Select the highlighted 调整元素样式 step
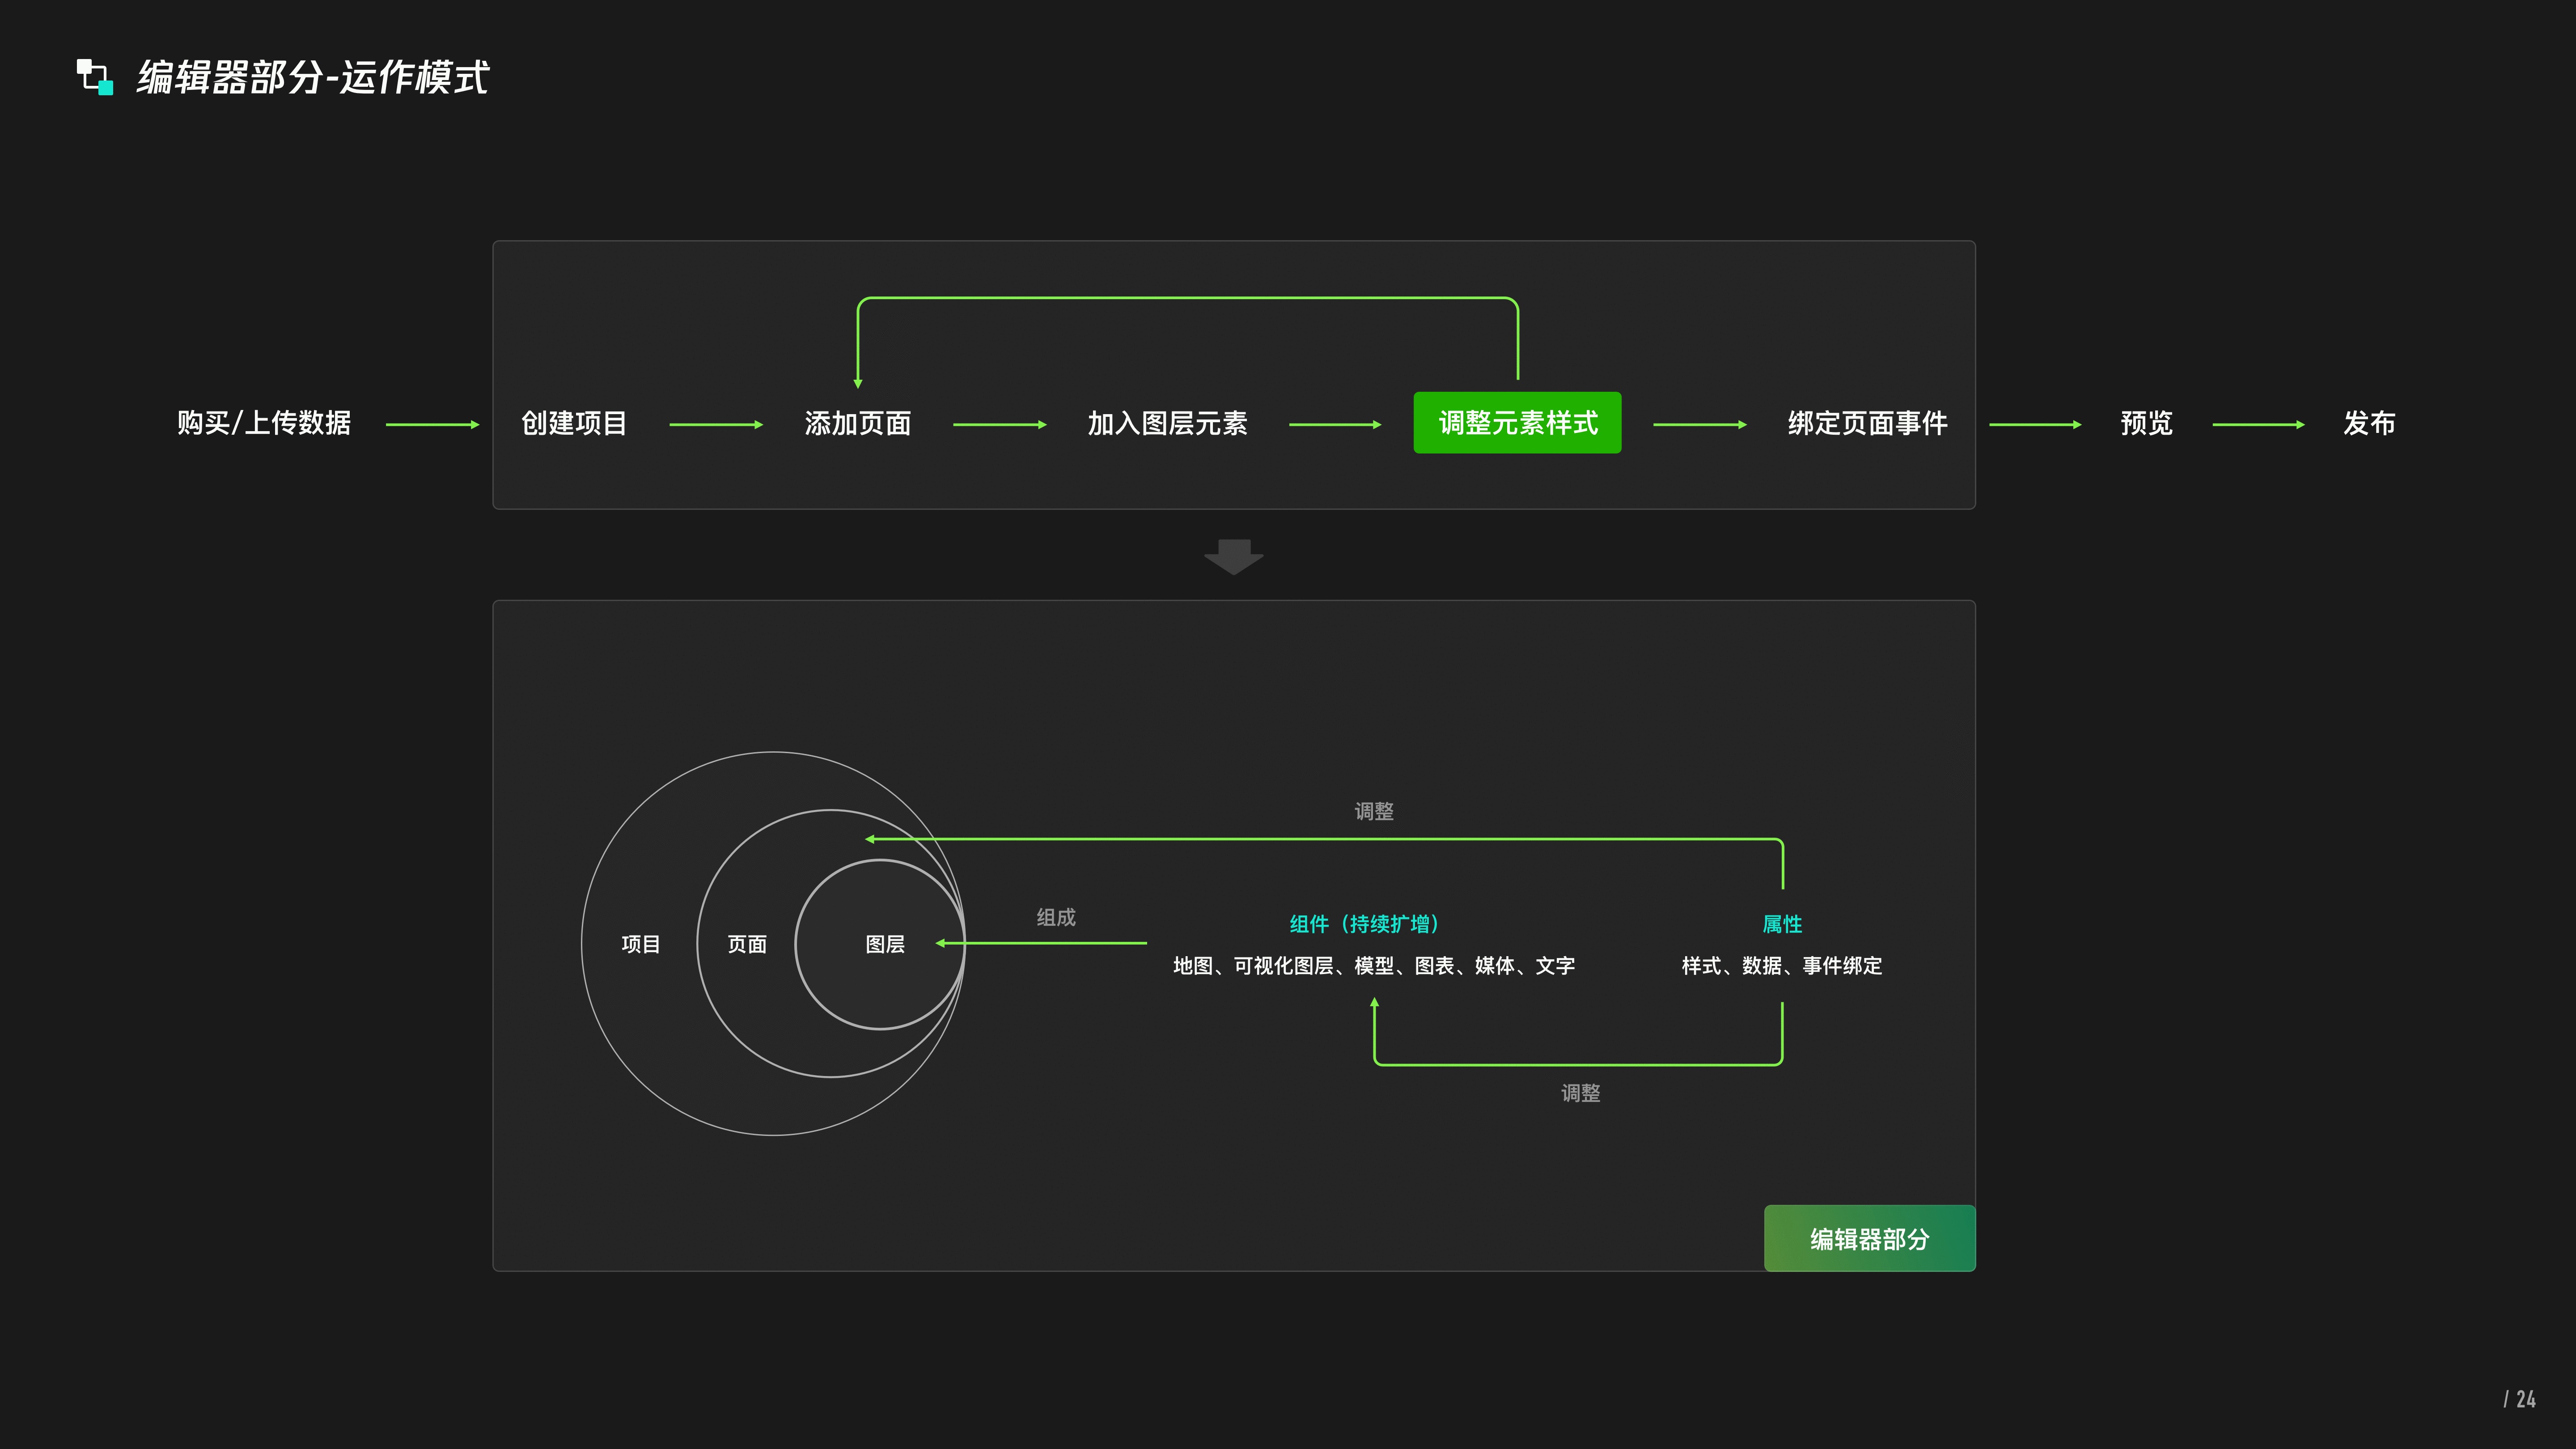This screenshot has width=2576, height=1449. (1517, 423)
